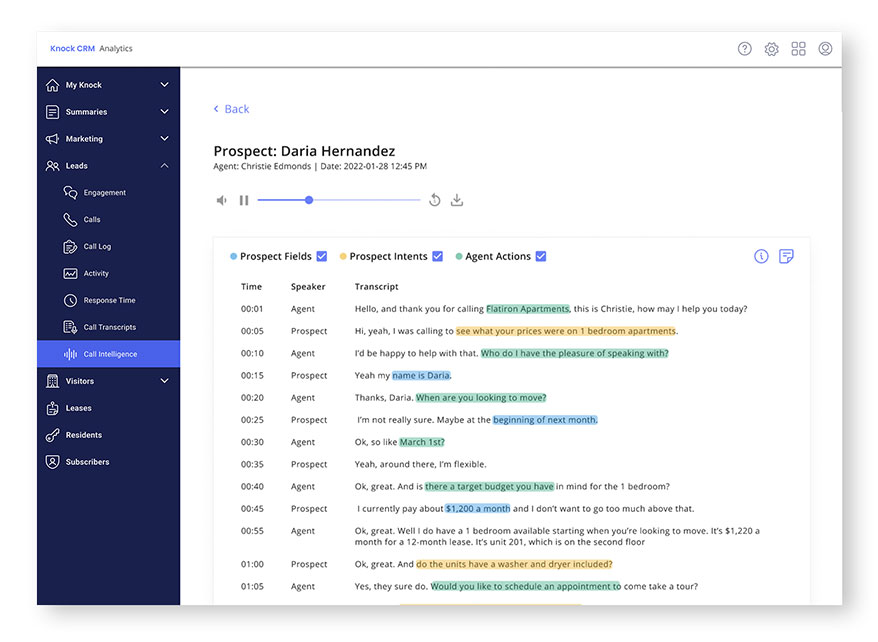Click highlighted text 'Flatiron Apartments'
This screenshot has height=642, width=878.
(x=527, y=309)
